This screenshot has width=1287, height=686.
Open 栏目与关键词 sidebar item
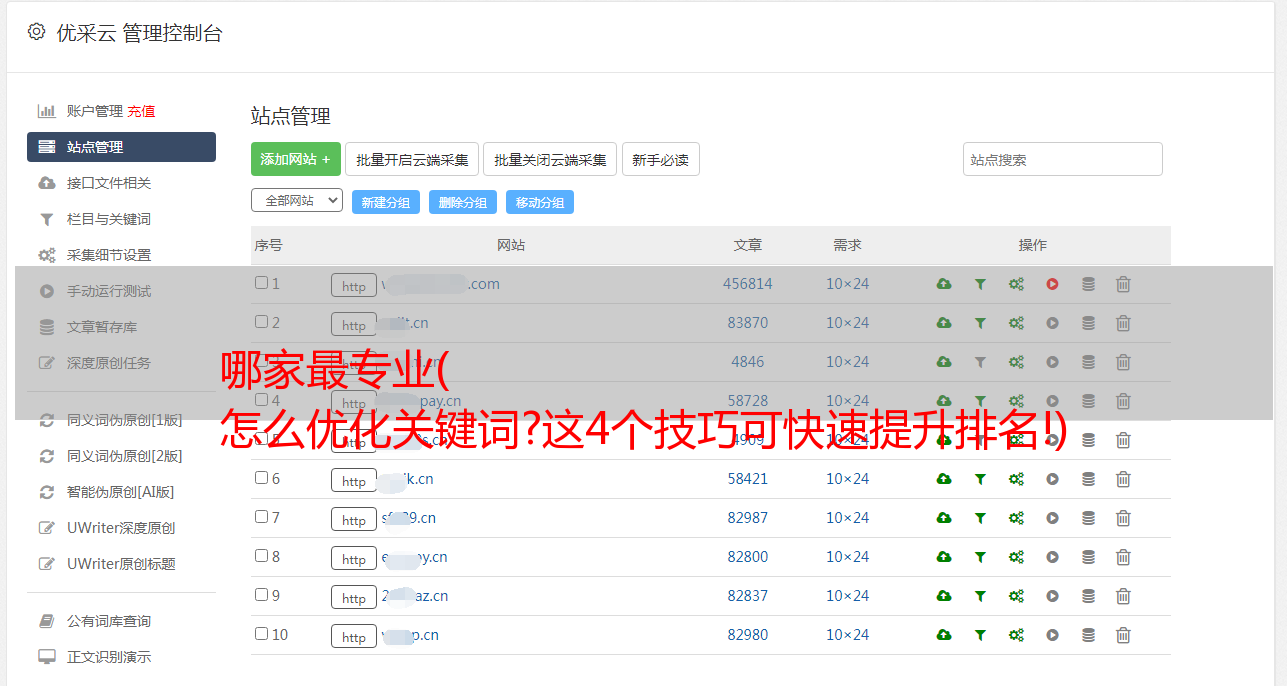click(109, 219)
